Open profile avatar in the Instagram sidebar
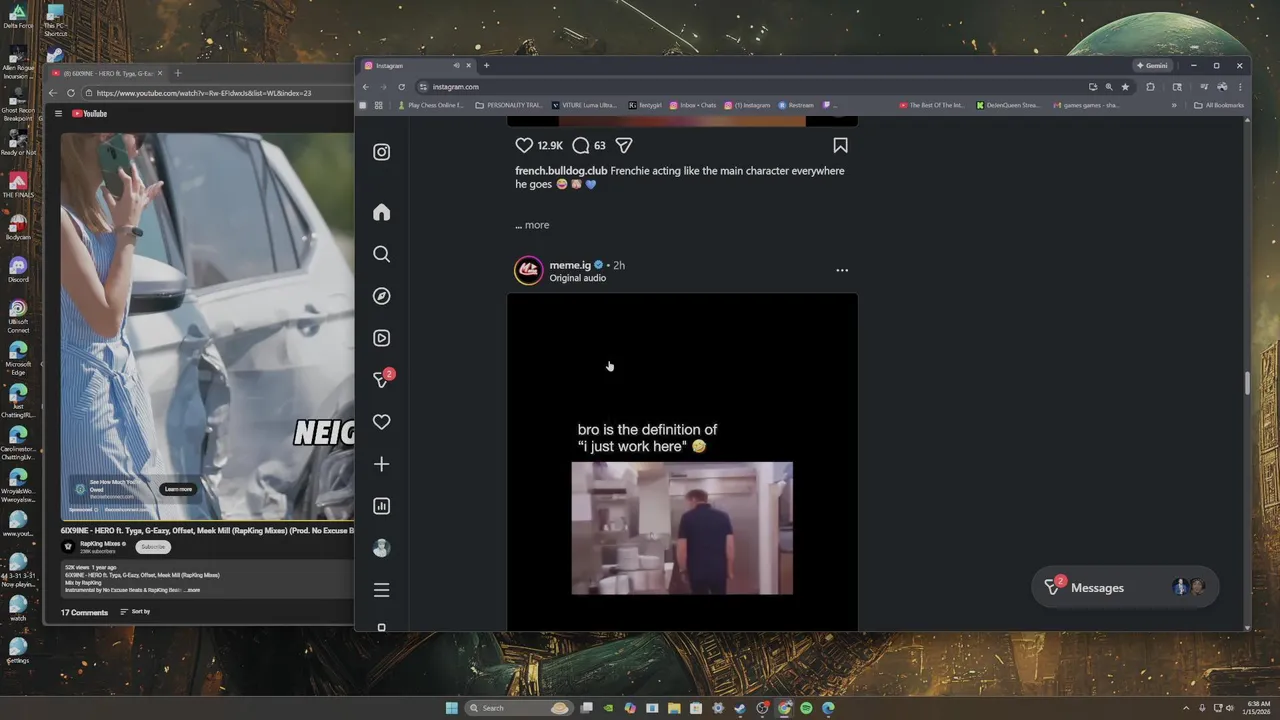This screenshot has width=1280, height=720. click(x=381, y=548)
